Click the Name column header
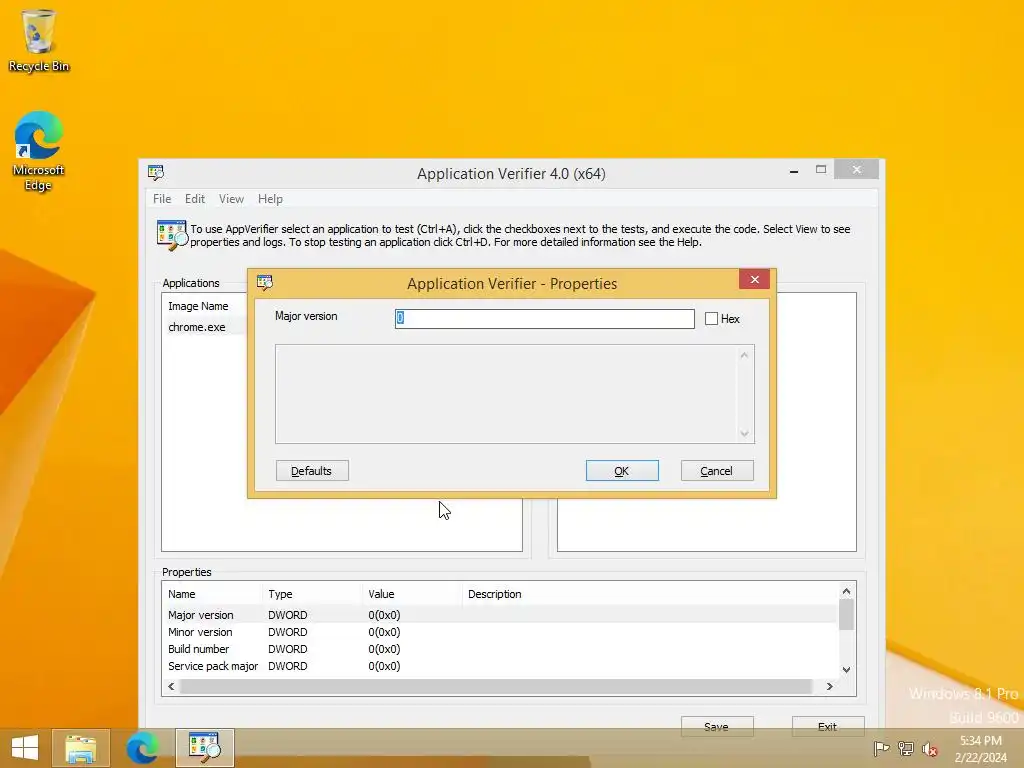This screenshot has width=1024, height=768. pyautogui.click(x=212, y=594)
